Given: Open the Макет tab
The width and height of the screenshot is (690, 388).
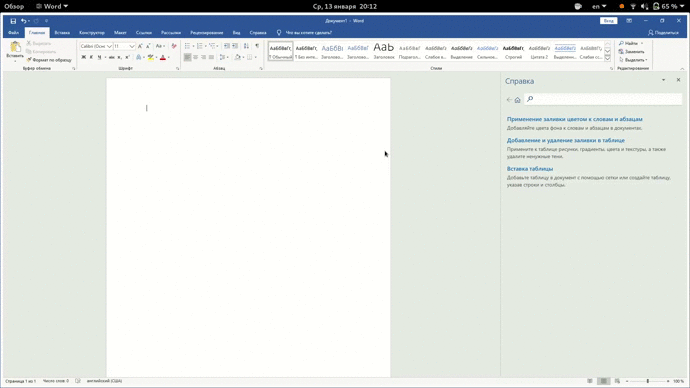Looking at the screenshot, I should 120,33.
